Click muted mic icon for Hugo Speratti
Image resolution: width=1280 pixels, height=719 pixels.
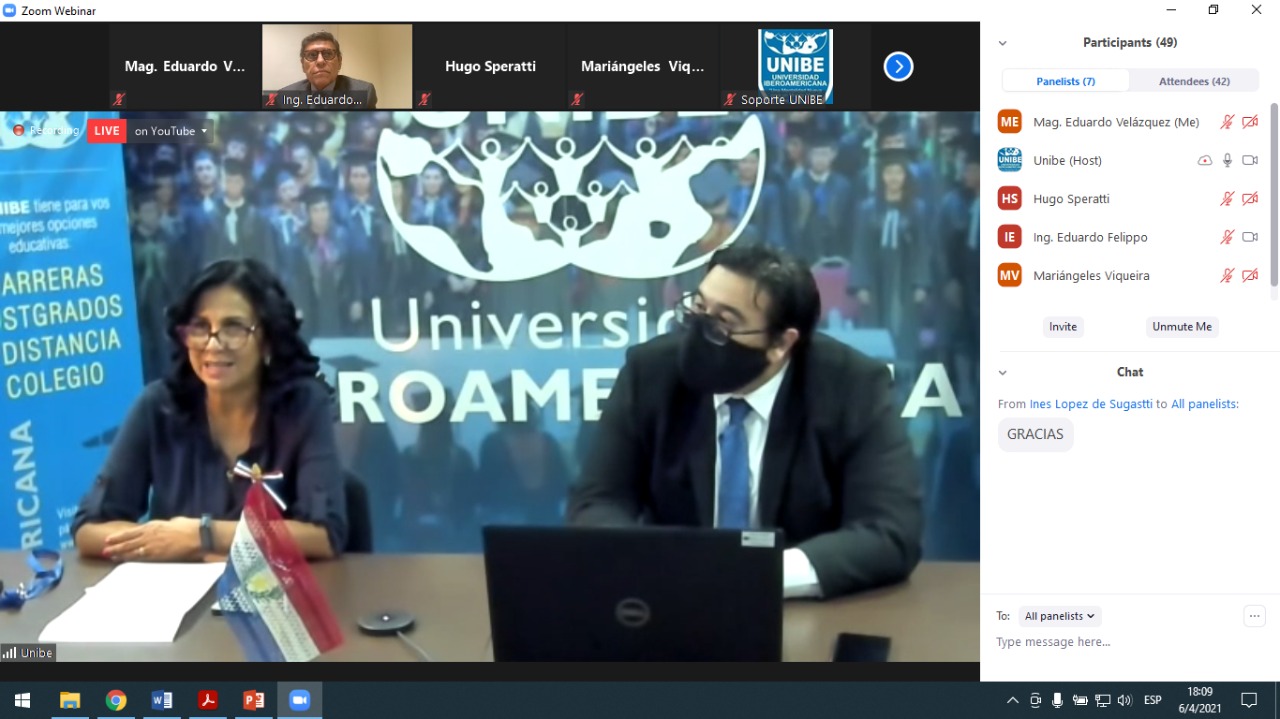[x=1227, y=199]
